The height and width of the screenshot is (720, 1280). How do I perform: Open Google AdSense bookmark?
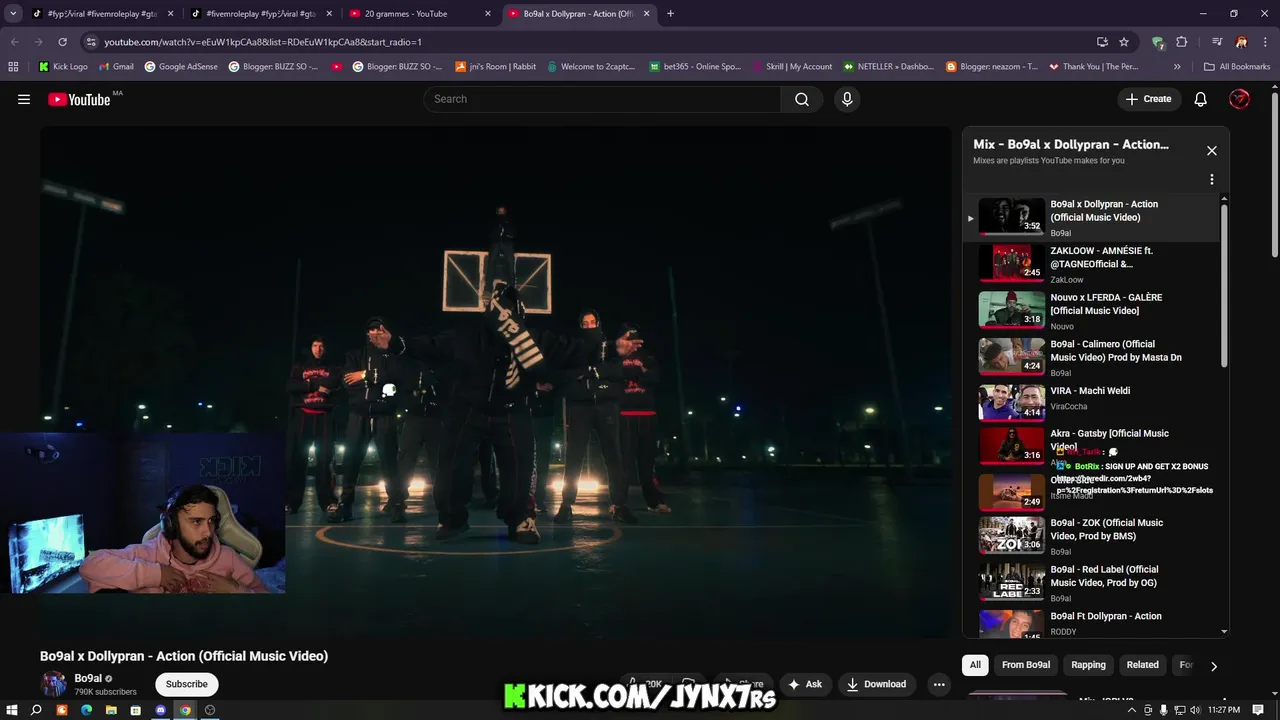(x=181, y=67)
